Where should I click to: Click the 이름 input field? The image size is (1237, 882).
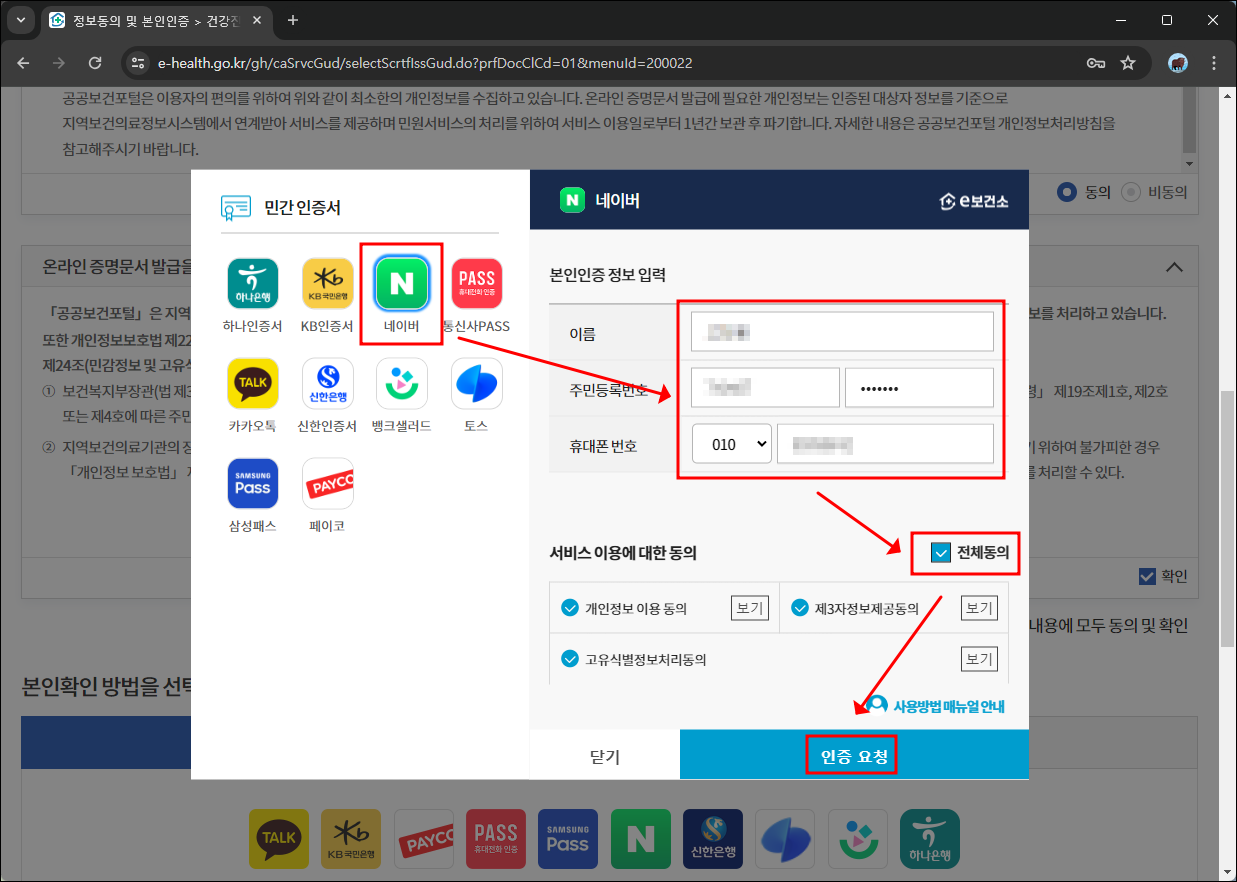pyautogui.click(x=842, y=332)
